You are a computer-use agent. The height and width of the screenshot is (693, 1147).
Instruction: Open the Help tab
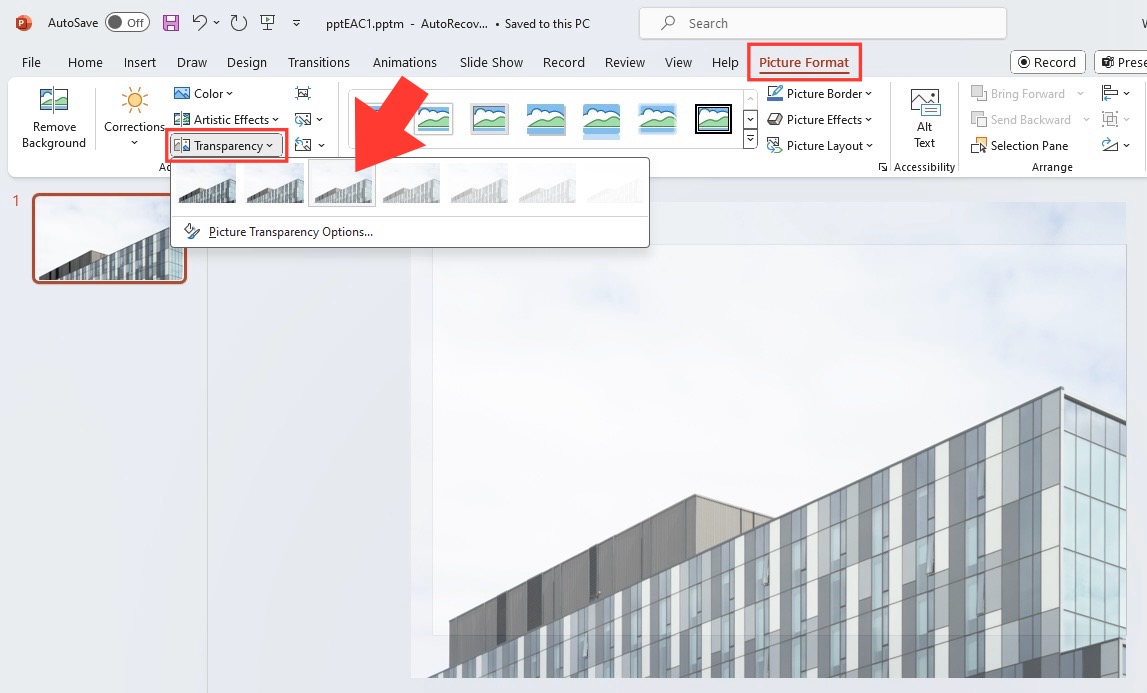point(725,62)
